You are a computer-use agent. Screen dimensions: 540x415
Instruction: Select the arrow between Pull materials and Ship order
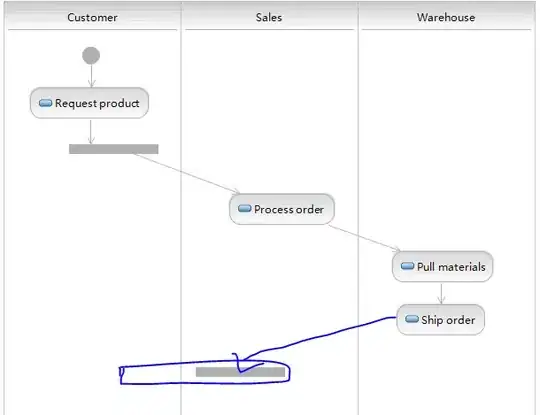tap(442, 293)
